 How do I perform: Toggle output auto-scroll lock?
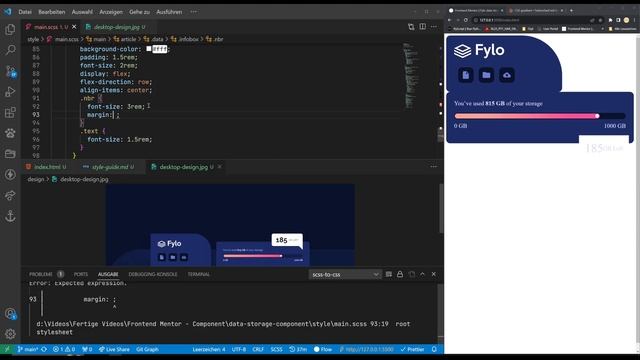click(400, 274)
